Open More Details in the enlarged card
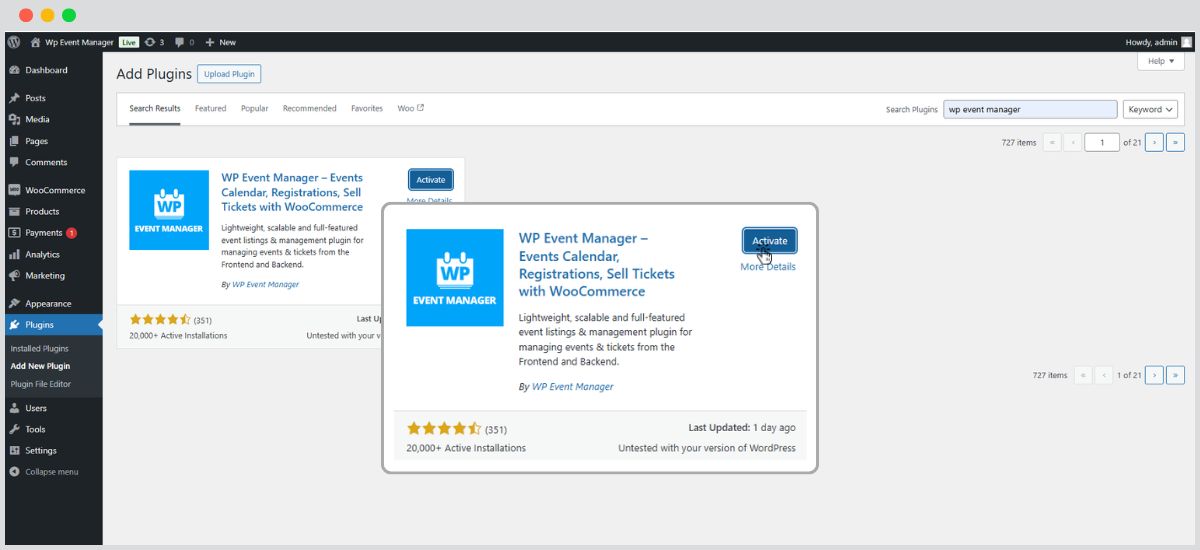 coord(768,267)
